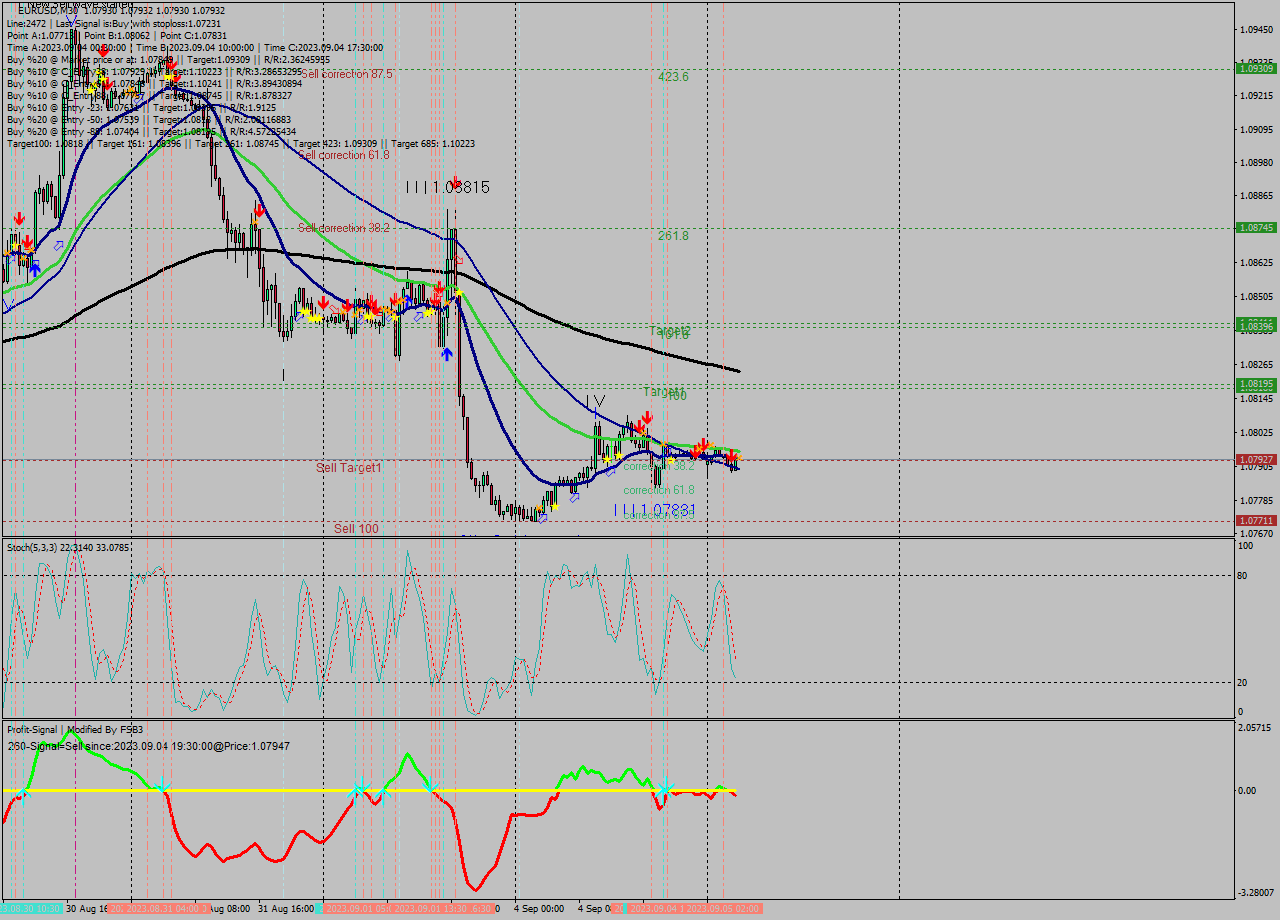The image size is (1280, 920).
Task: Click the 'I I I 1.08815' wave label
Action: (x=447, y=186)
